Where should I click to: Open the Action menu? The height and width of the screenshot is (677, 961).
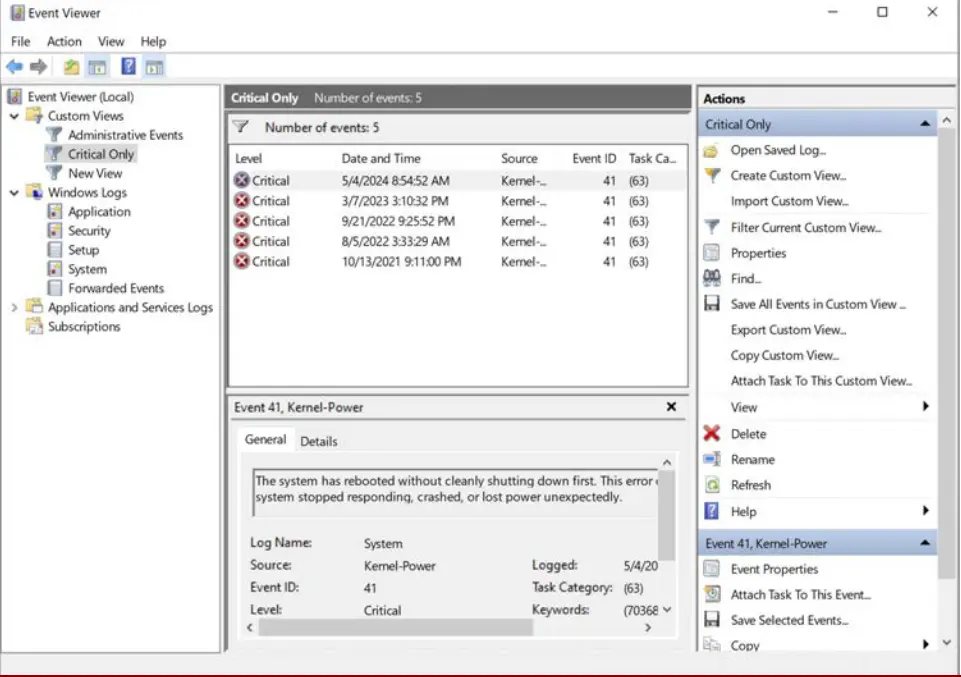[64, 41]
